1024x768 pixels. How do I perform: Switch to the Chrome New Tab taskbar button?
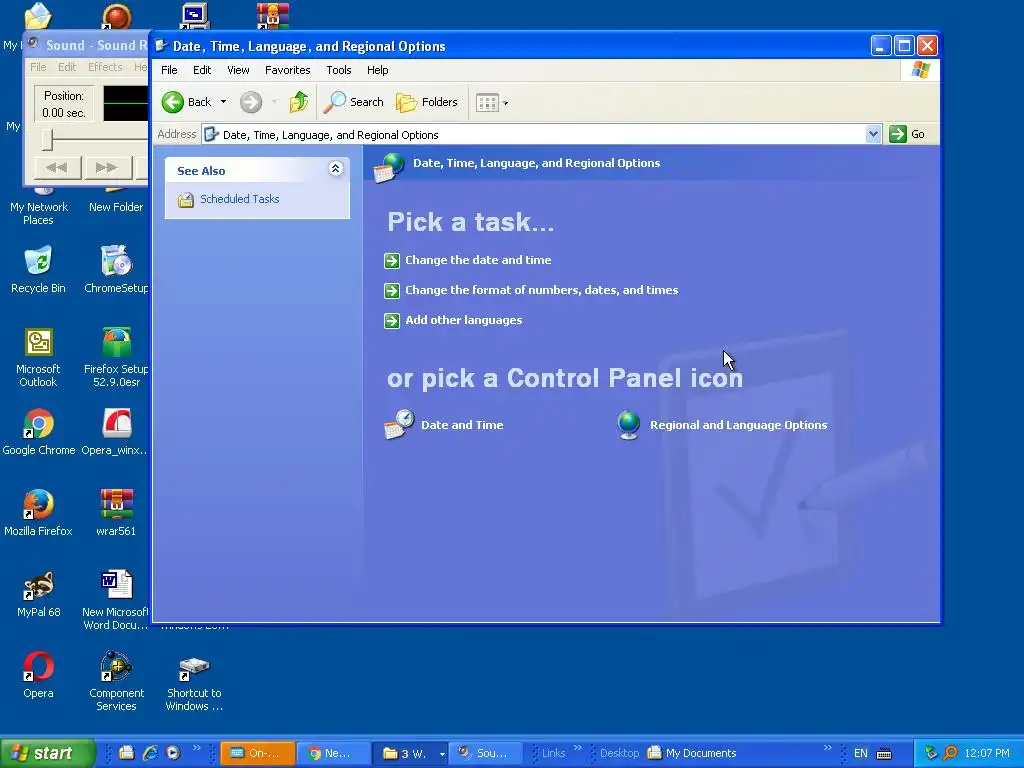(x=334, y=753)
